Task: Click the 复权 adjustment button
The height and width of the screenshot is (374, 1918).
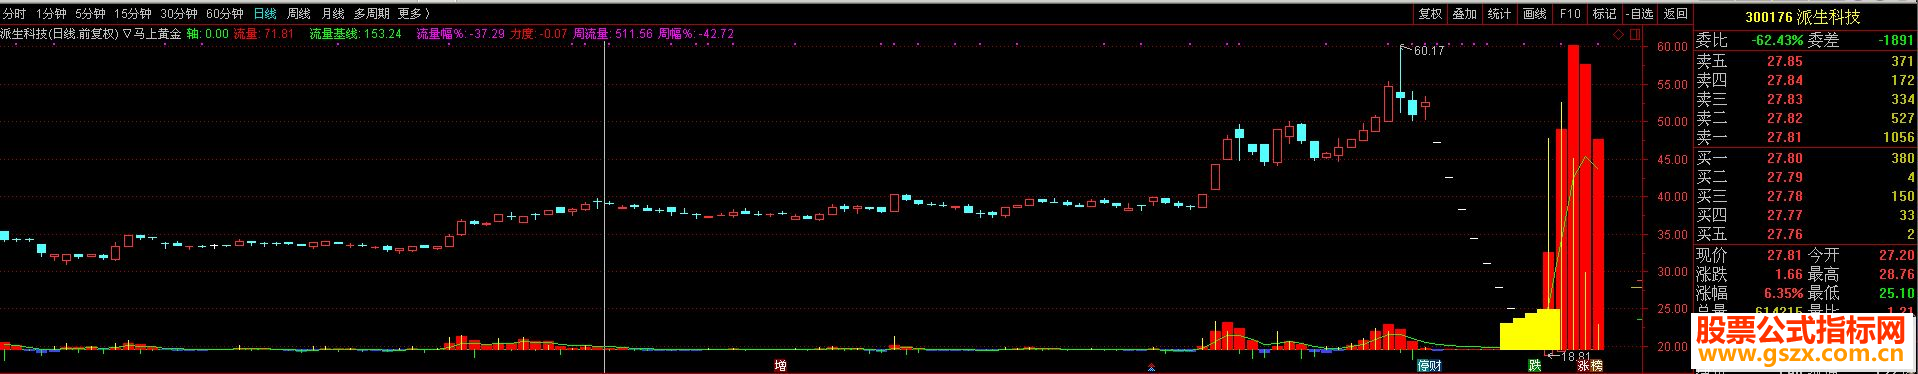Action: point(1430,14)
